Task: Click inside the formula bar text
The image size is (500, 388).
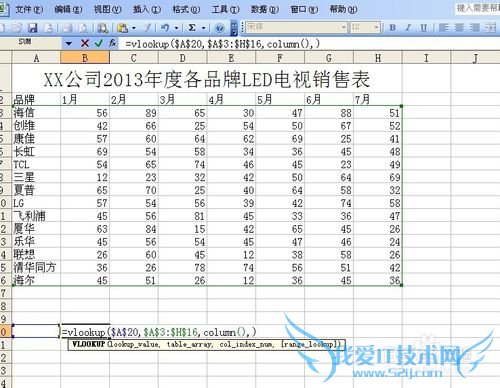Action: [x=223, y=44]
